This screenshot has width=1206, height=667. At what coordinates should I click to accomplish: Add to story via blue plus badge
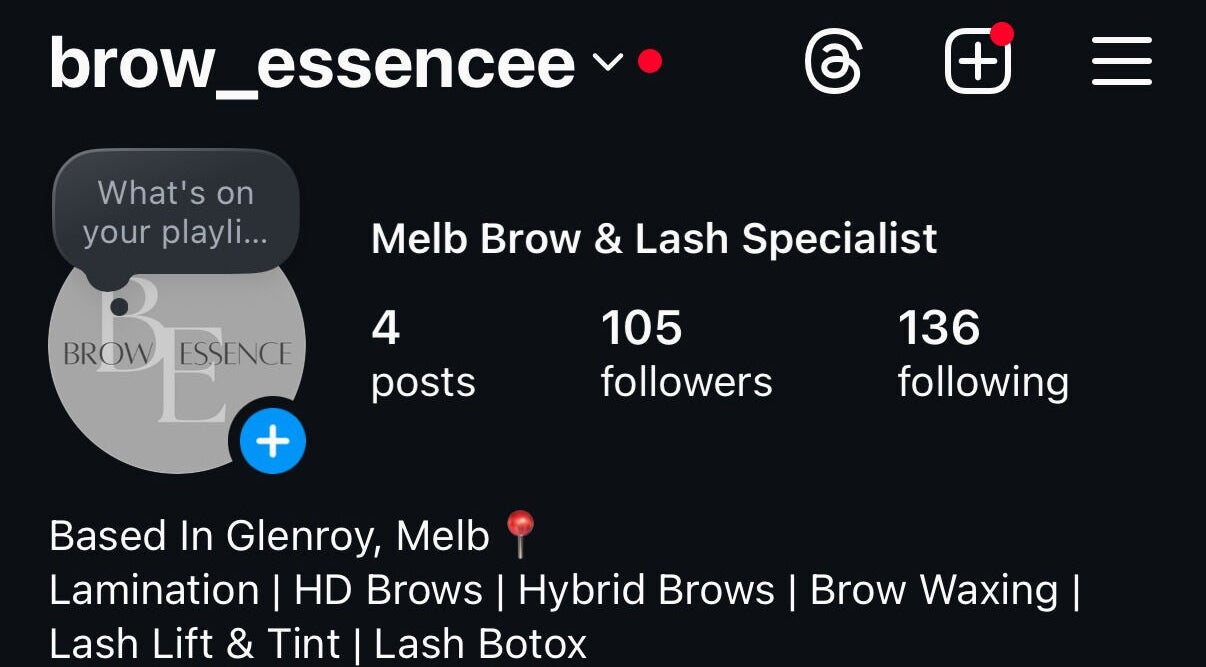point(273,441)
